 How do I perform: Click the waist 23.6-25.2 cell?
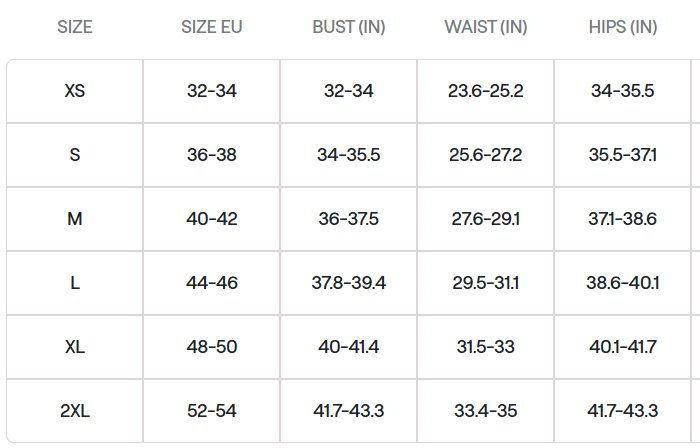(486, 91)
